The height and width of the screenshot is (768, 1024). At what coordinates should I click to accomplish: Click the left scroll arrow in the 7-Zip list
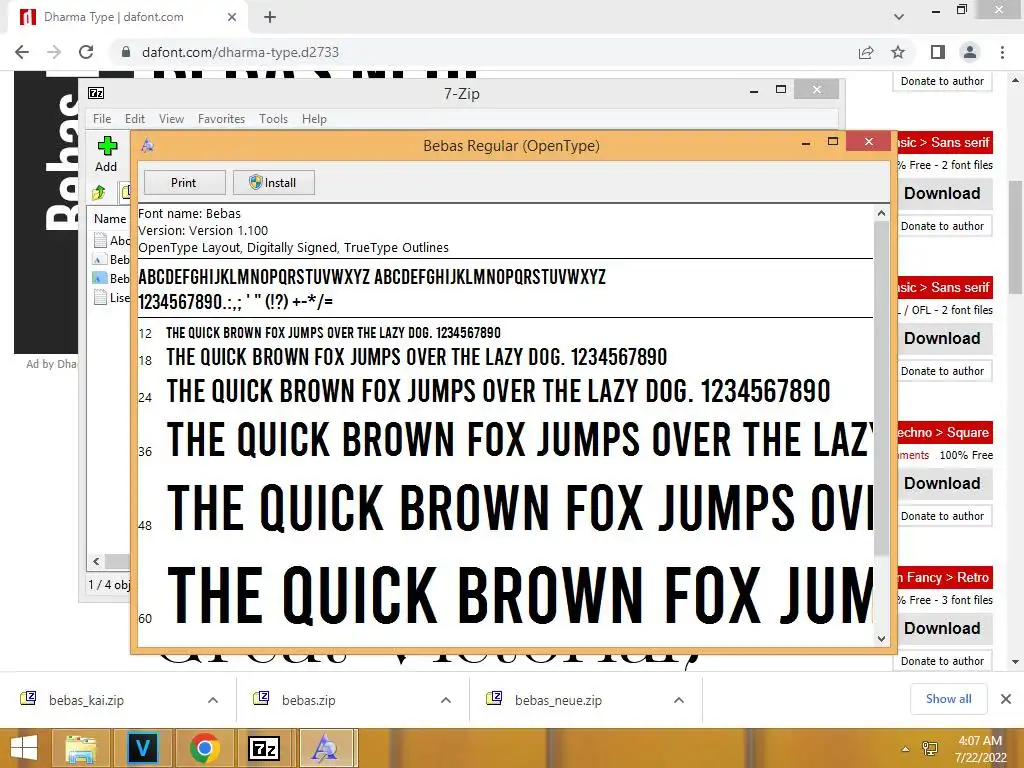tap(96, 561)
